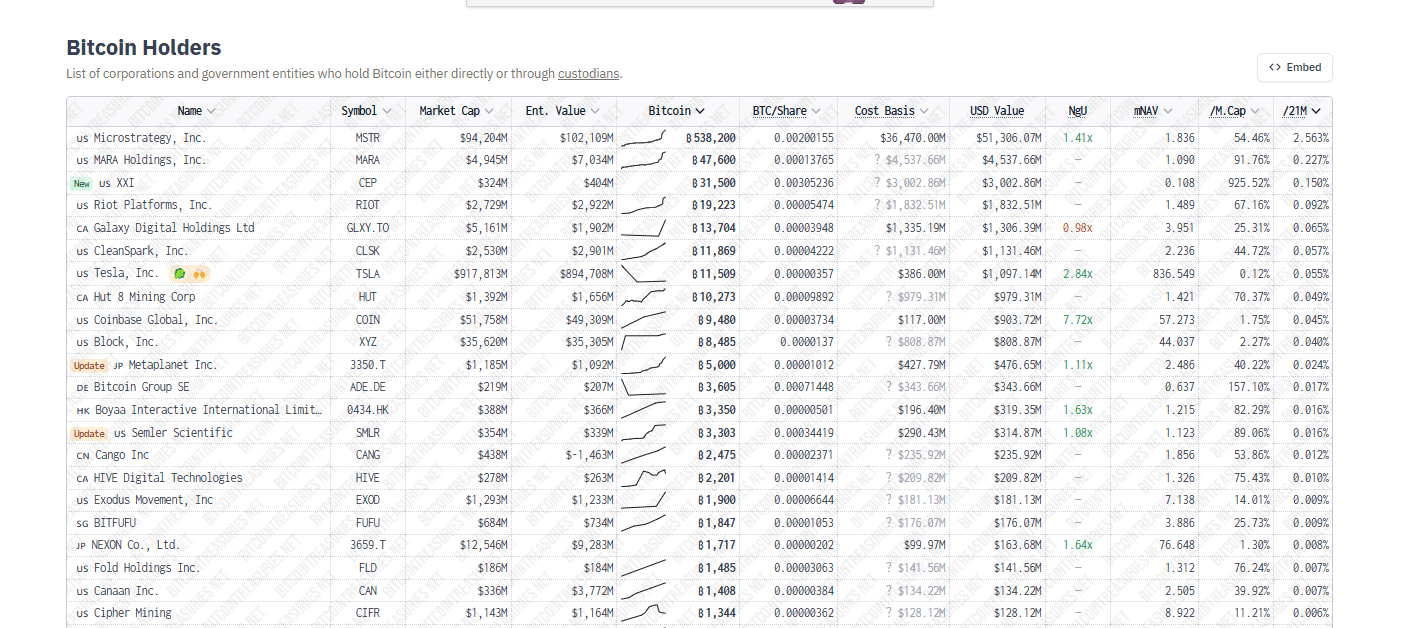
Task: Sort by /M.Cap column header
Action: click(1234, 111)
